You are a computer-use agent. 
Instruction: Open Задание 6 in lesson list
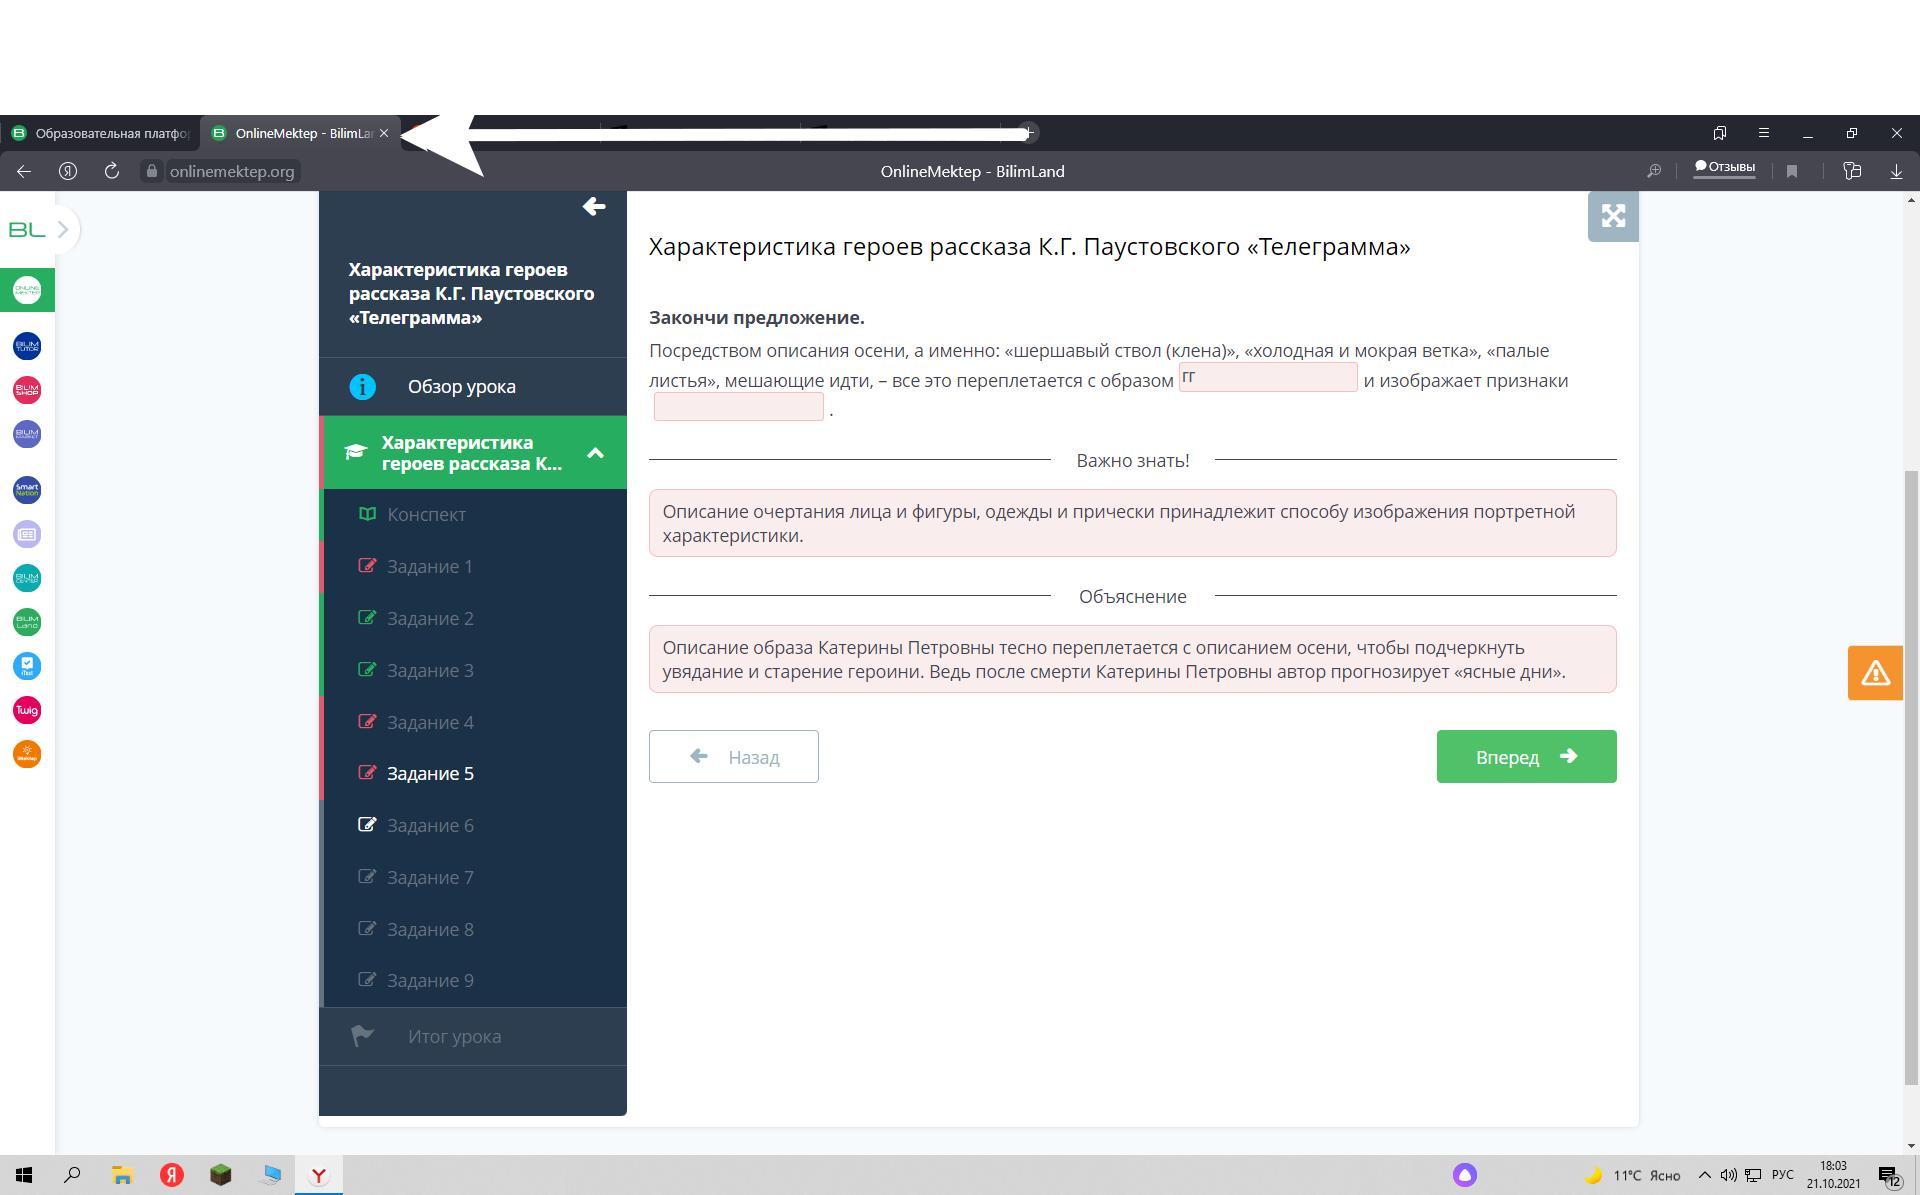(x=430, y=826)
